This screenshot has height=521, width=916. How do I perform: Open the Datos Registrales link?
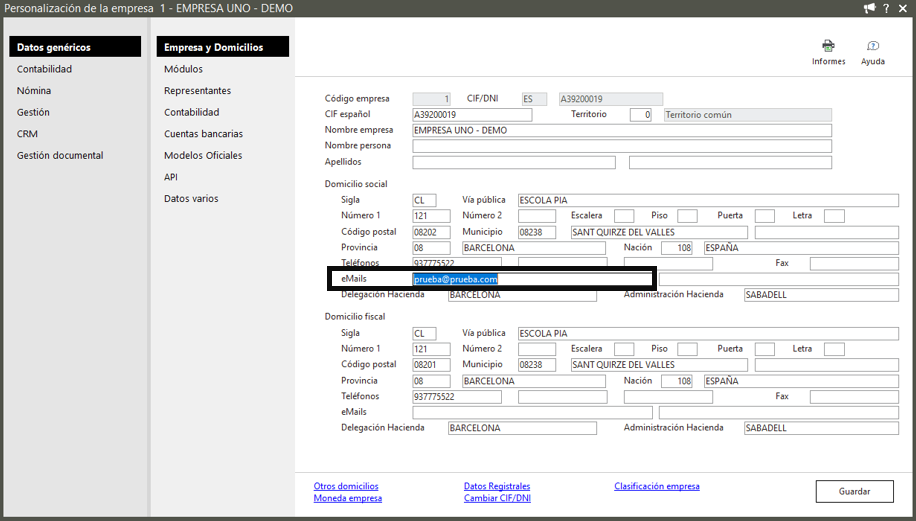[x=497, y=486]
